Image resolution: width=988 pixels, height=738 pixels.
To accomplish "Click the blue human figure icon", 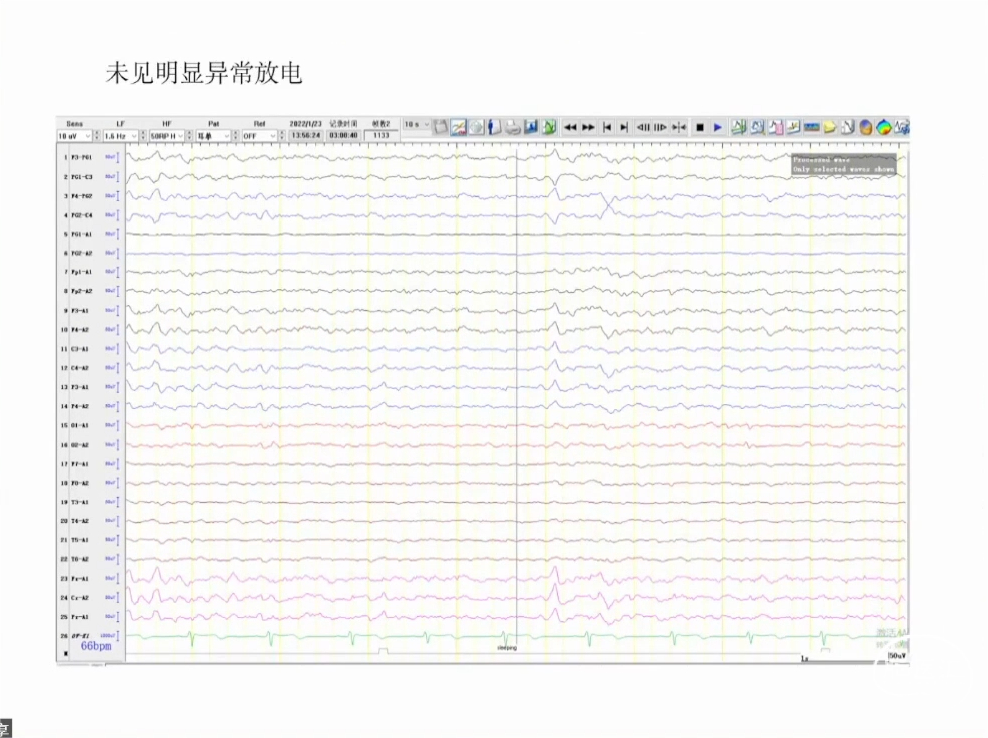I will [x=495, y=127].
